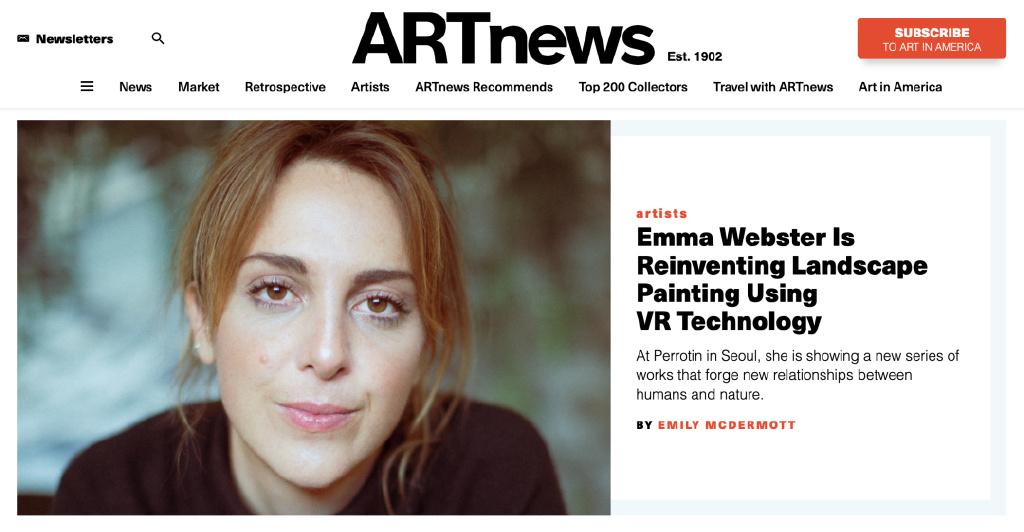Click the Newsletters envelope icon
This screenshot has width=1024, height=532.
pos(23,39)
